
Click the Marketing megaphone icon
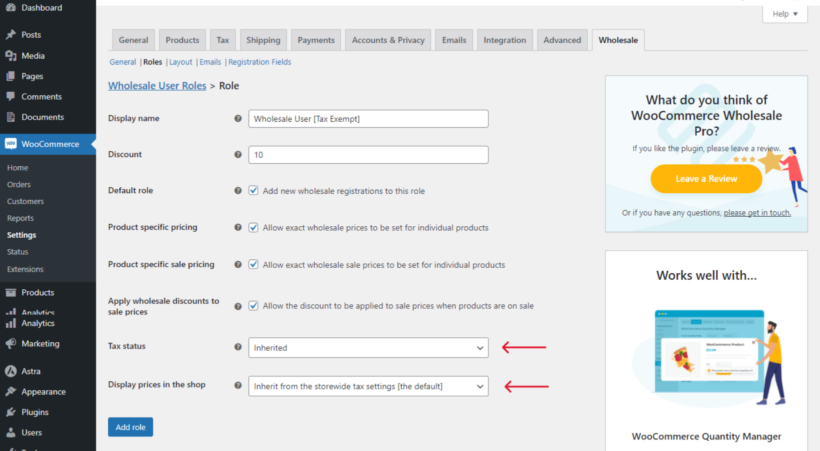[10, 344]
